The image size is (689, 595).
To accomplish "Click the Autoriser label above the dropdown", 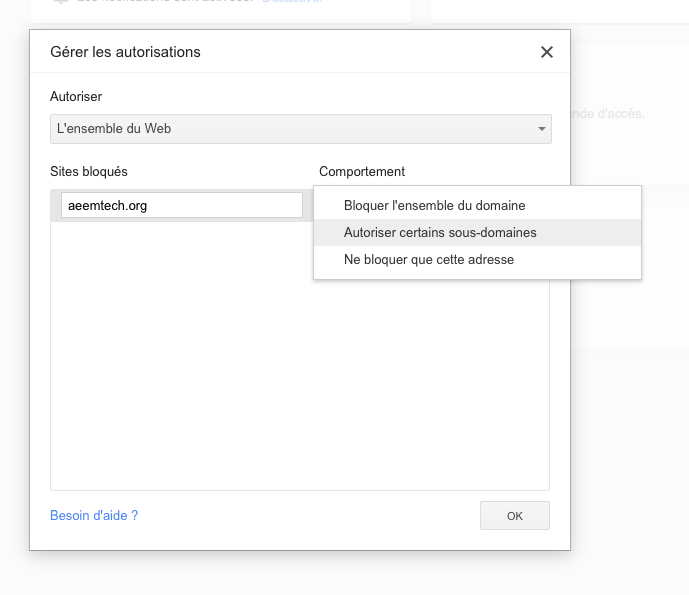I will pyautogui.click(x=76, y=97).
